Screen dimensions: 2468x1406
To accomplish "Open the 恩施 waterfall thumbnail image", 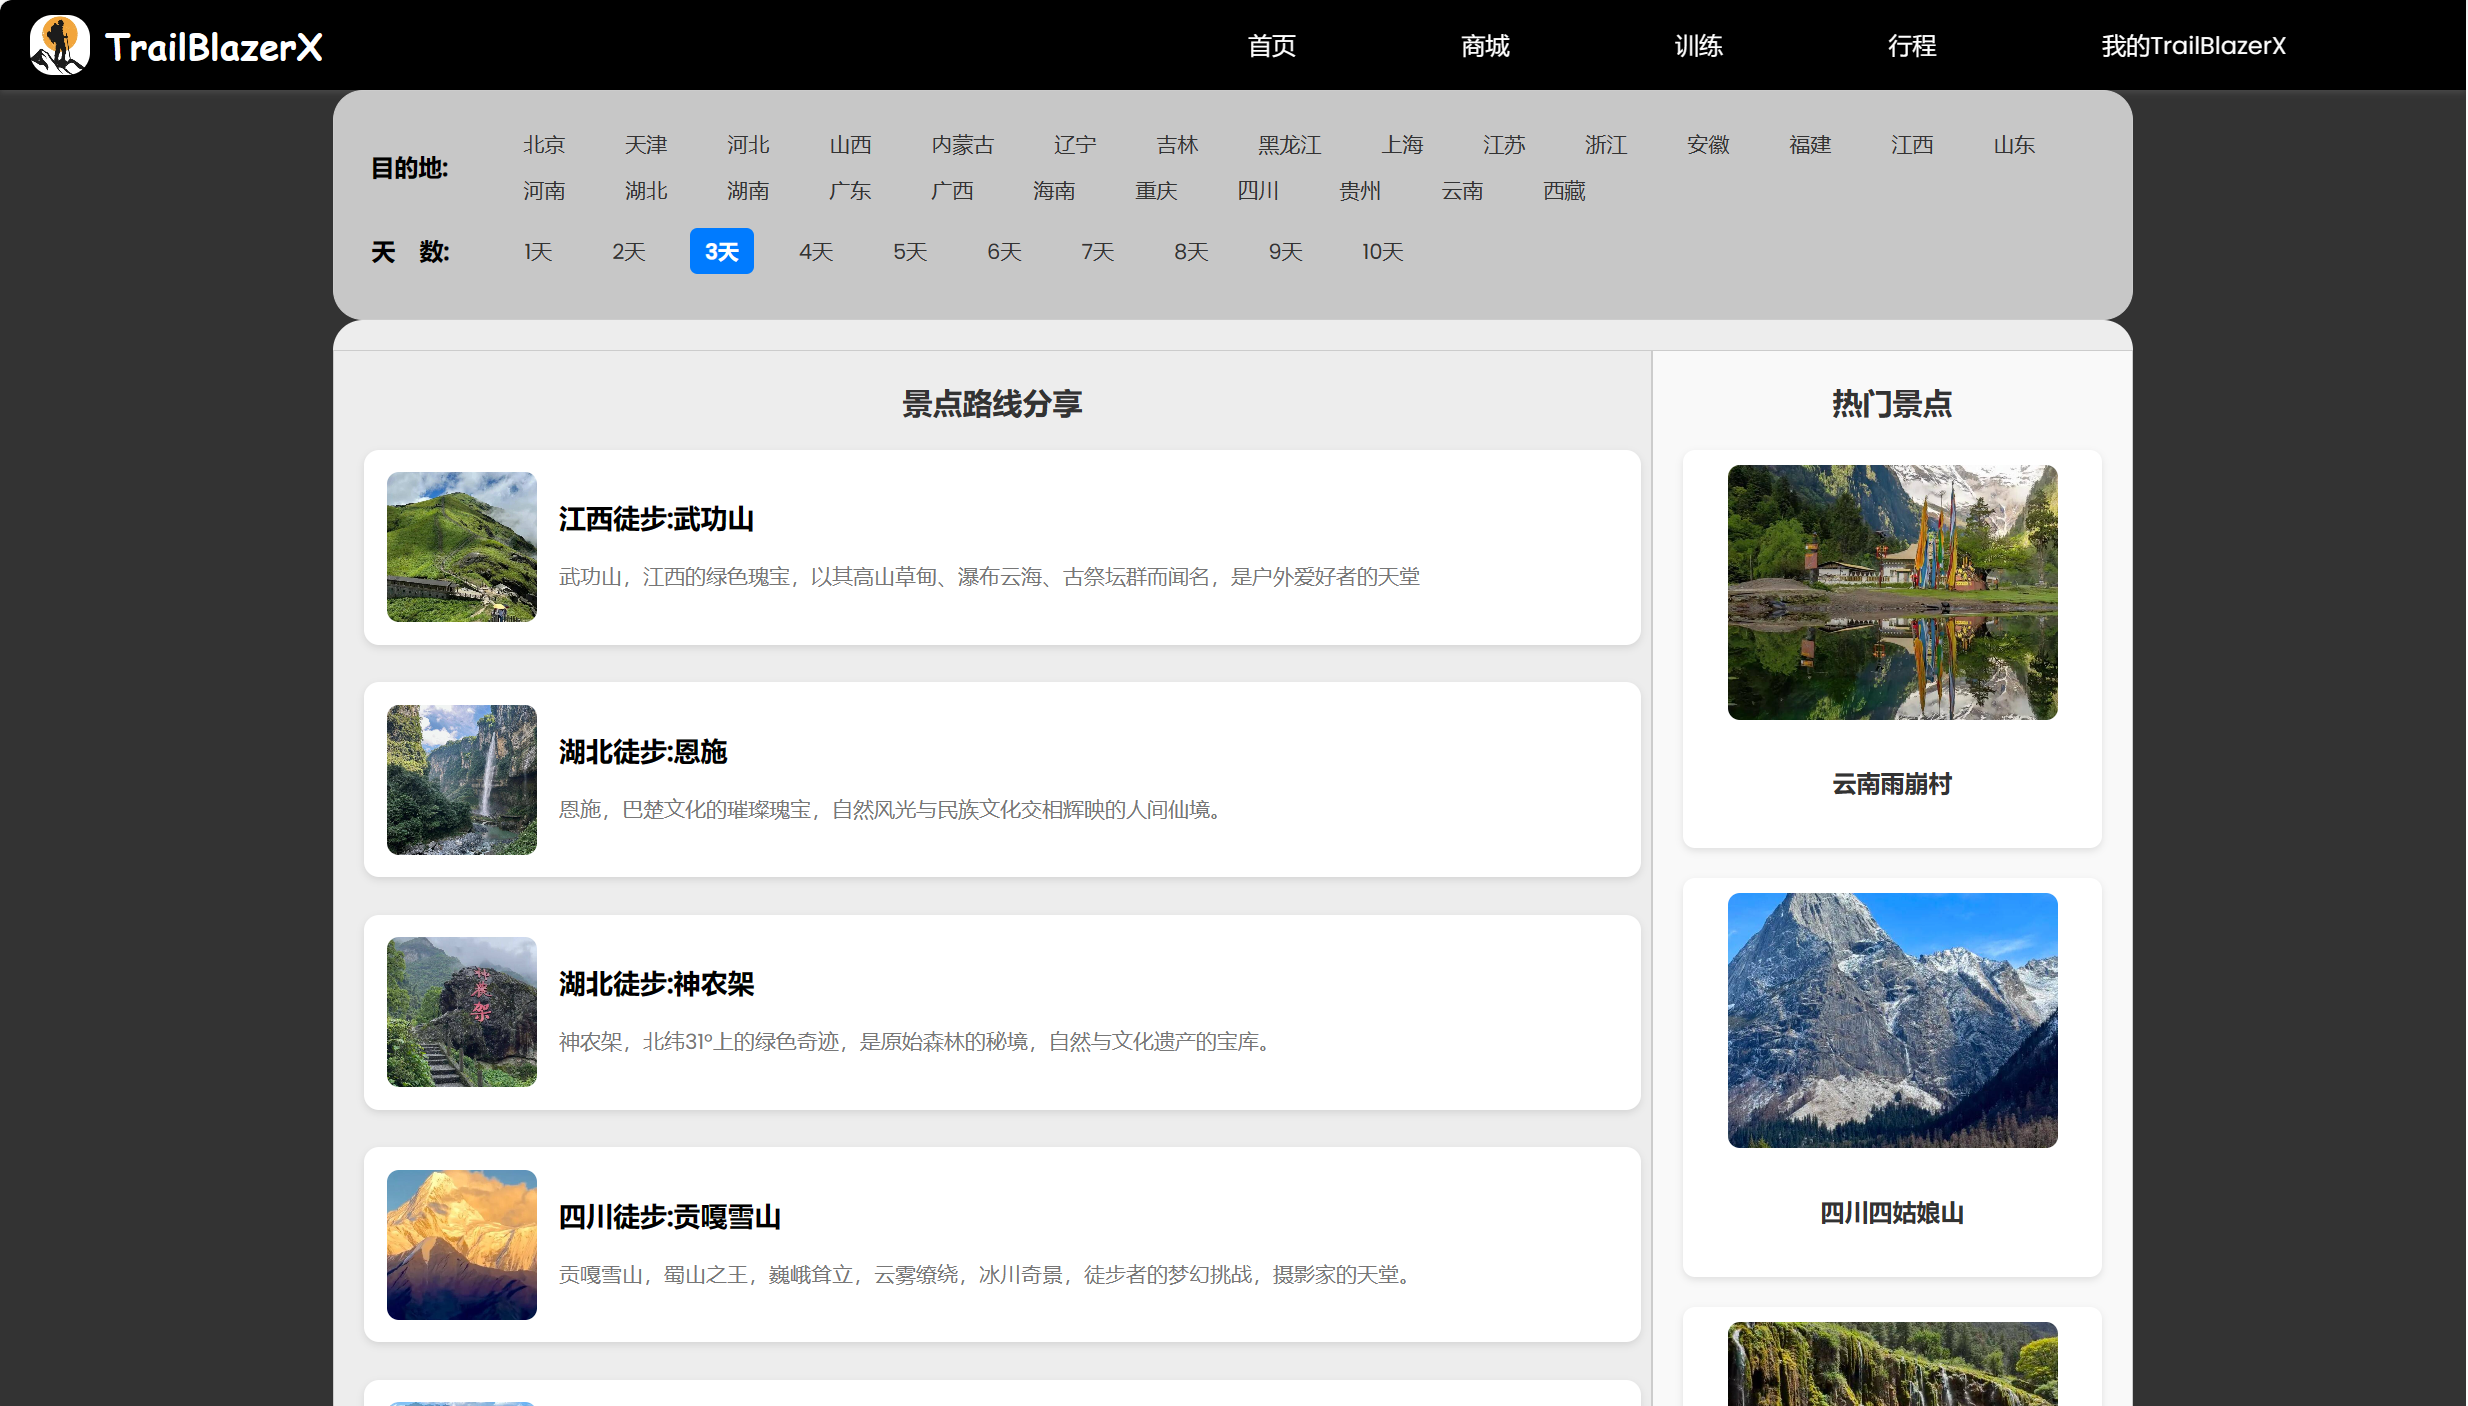I will click(x=461, y=780).
